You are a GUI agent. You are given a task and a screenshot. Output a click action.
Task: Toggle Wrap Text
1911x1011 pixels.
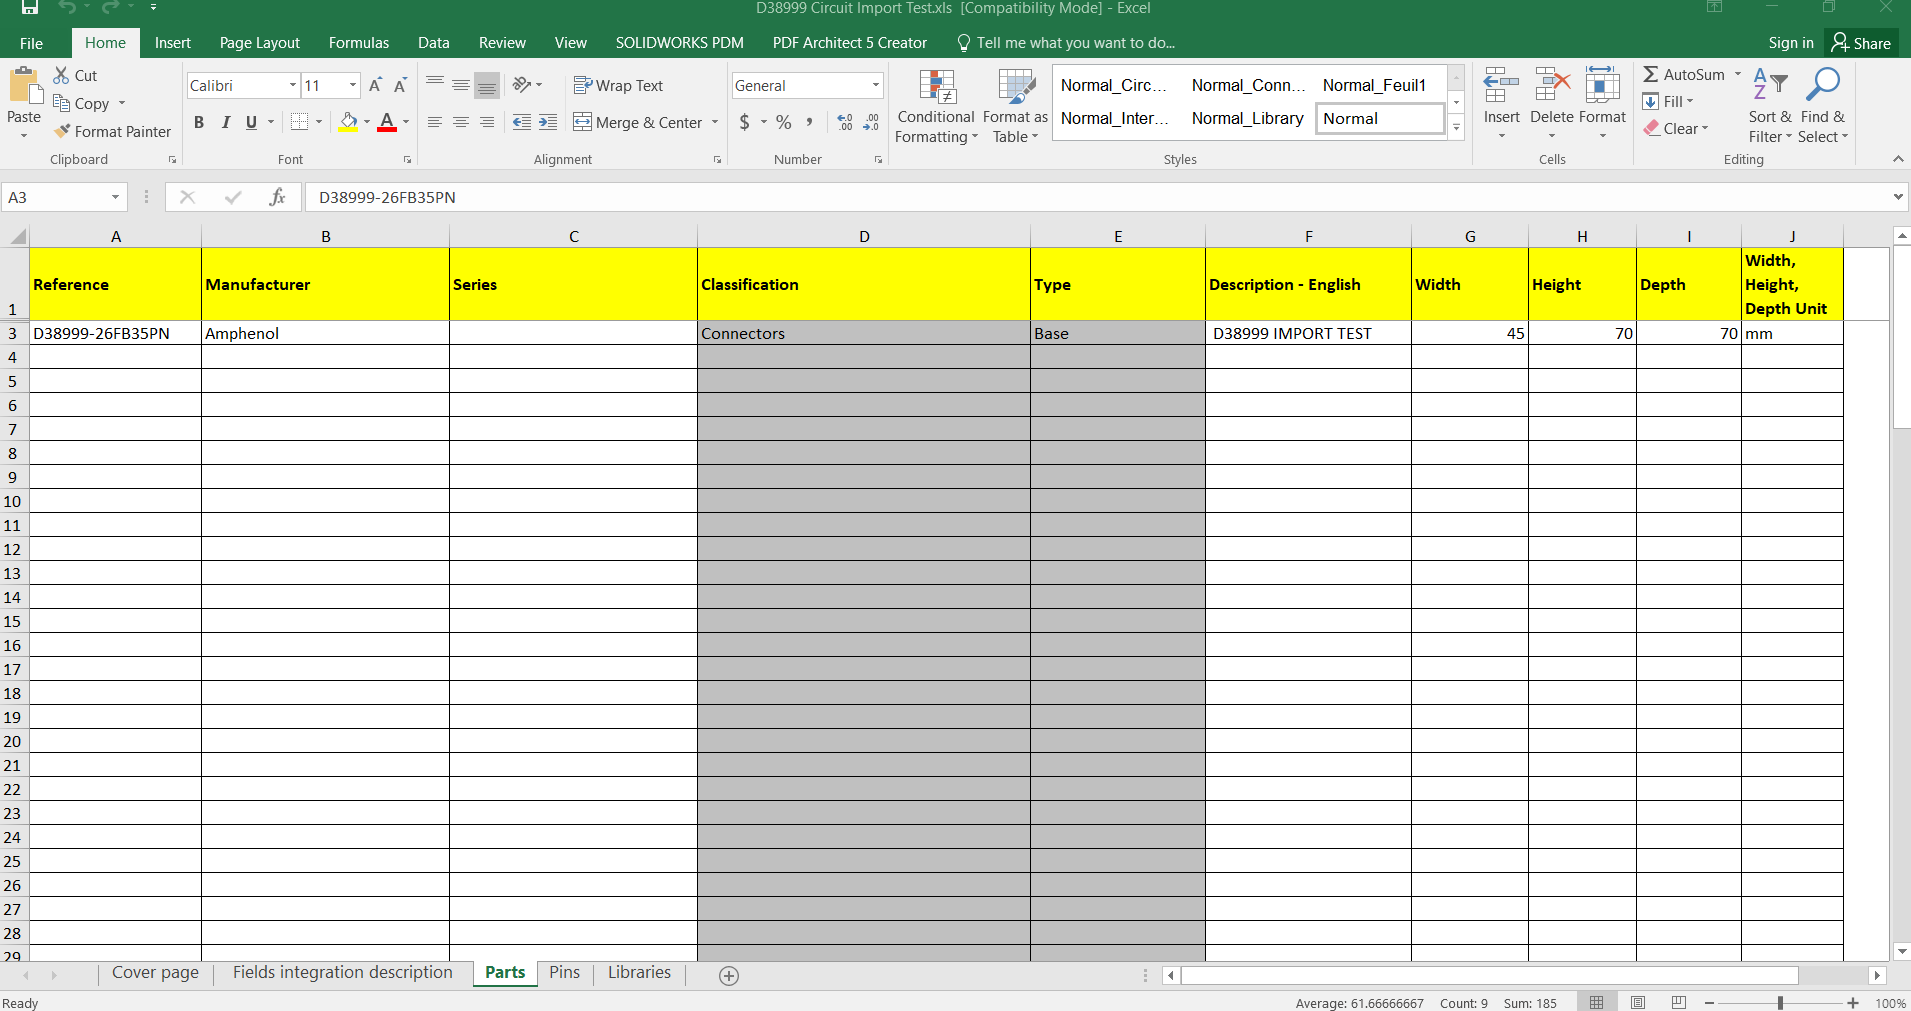618,85
